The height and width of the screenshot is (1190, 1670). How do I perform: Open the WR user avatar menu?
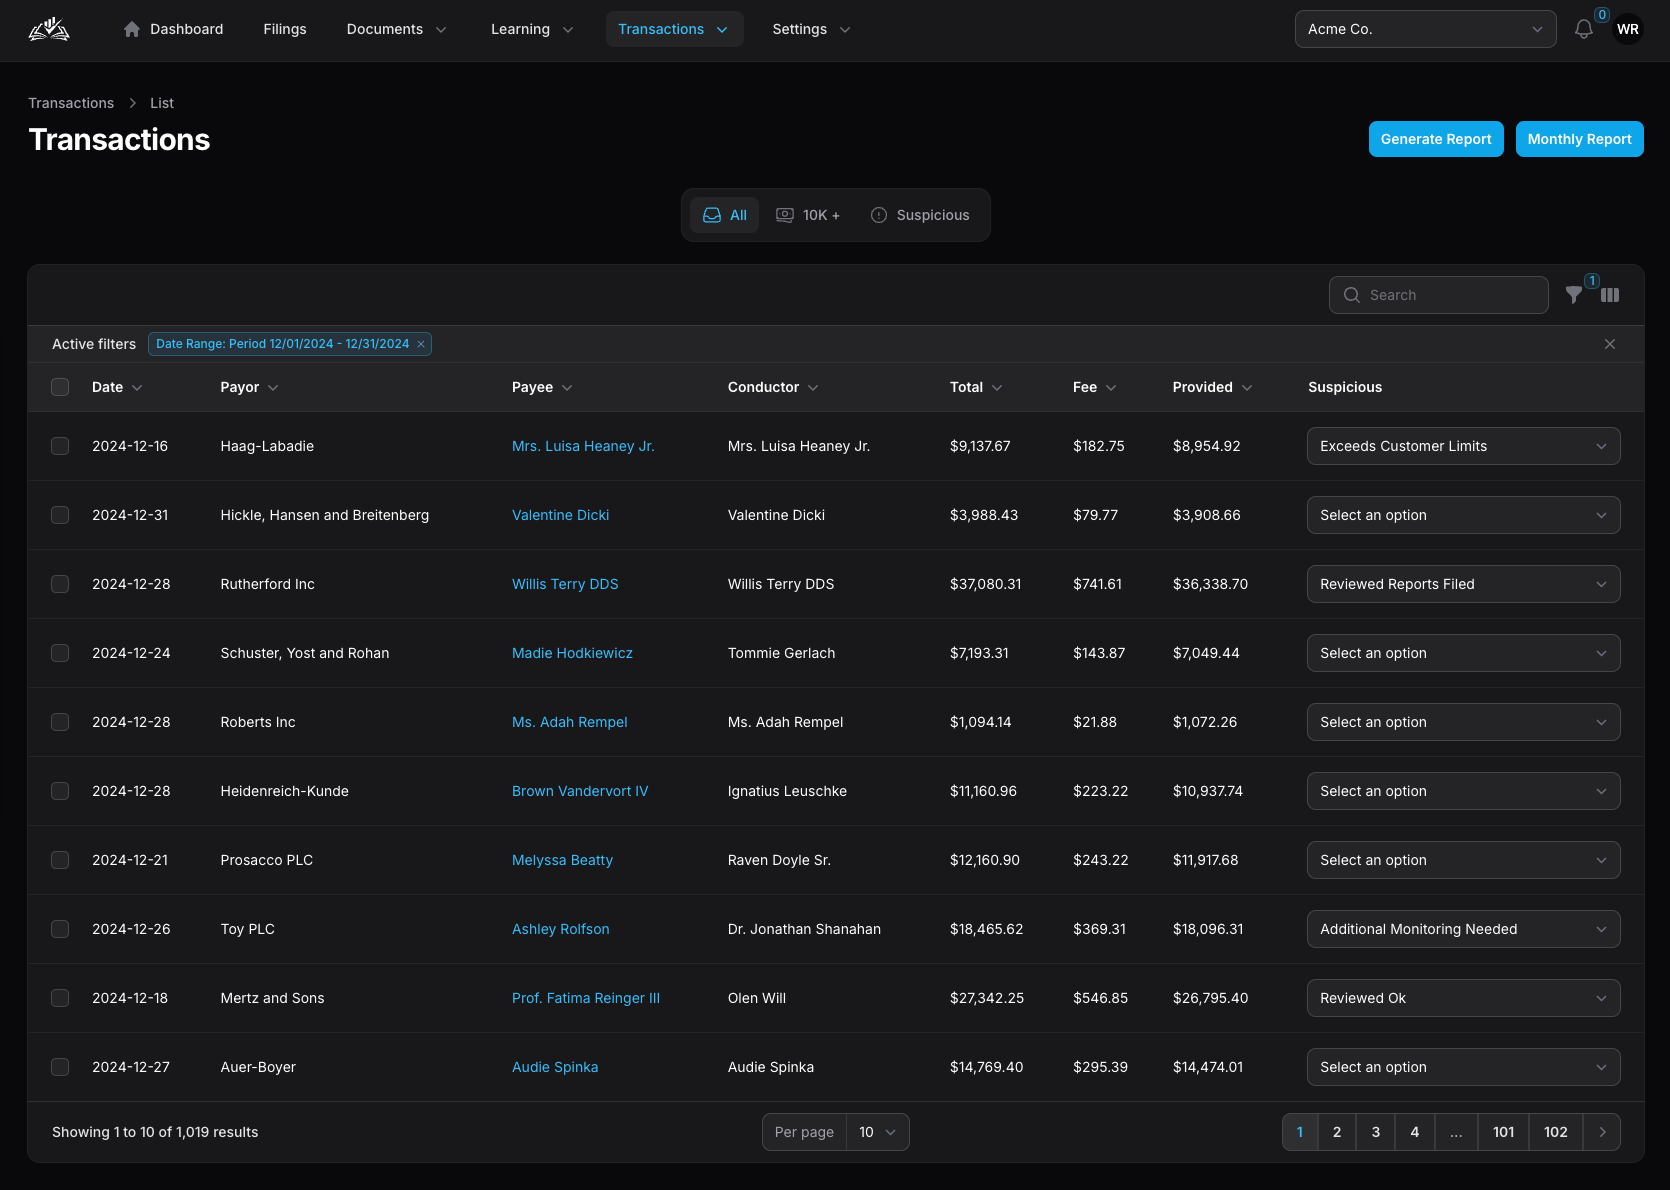coord(1628,29)
